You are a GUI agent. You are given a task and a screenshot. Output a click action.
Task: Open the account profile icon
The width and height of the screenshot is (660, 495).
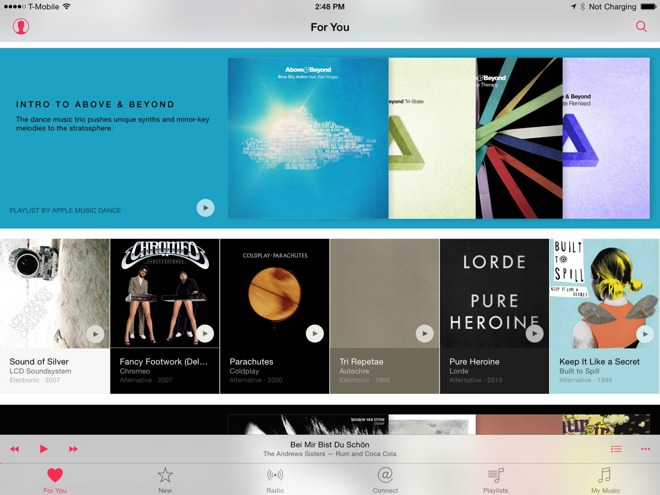click(x=21, y=26)
